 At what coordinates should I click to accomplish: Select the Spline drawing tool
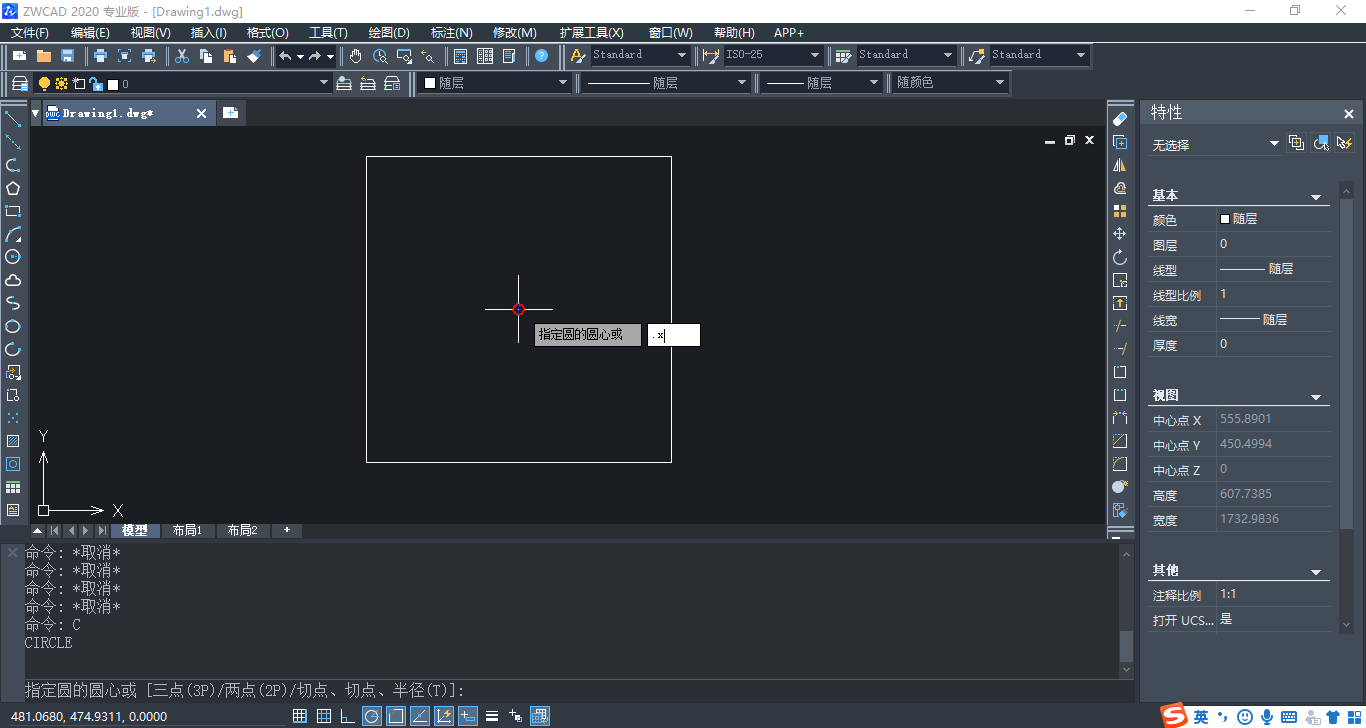click(x=13, y=303)
